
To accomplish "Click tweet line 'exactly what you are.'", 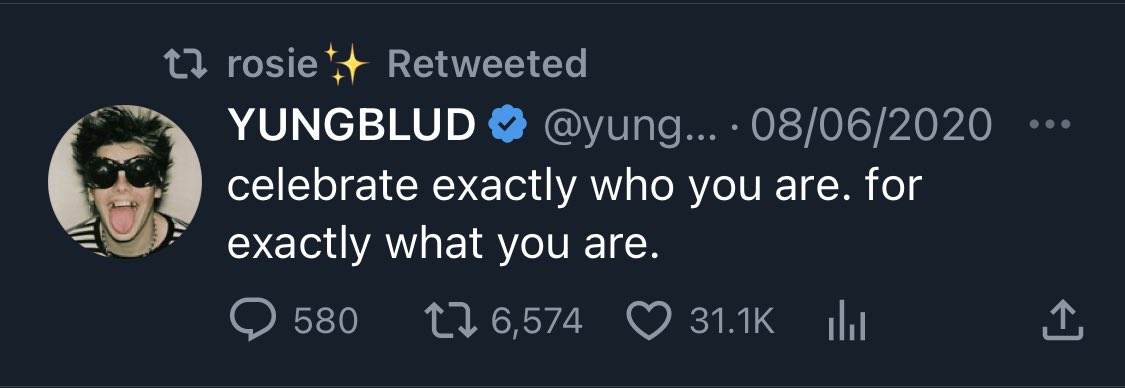I will tap(443, 245).
